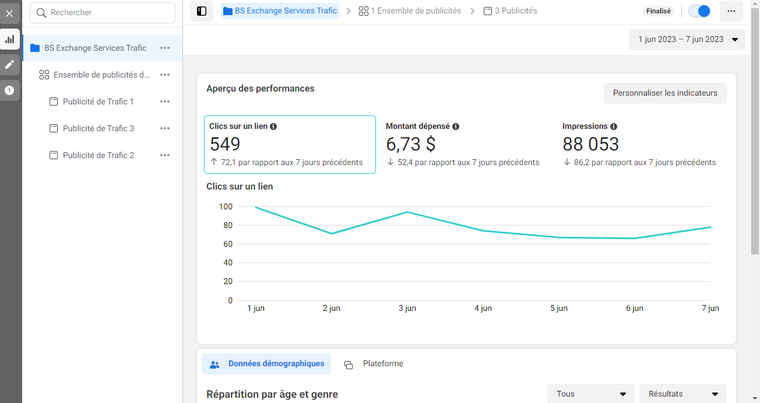Click the Rechercher search field
Image resolution: width=760 pixels, height=403 pixels.
[102, 13]
